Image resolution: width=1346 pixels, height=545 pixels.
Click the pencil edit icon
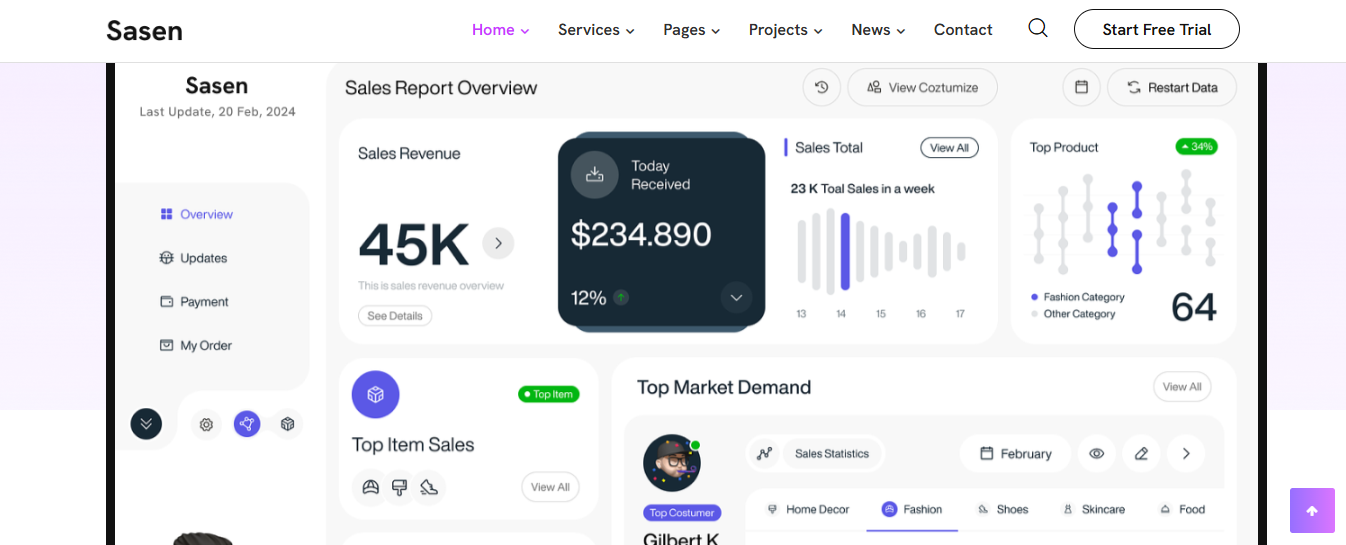1141,453
